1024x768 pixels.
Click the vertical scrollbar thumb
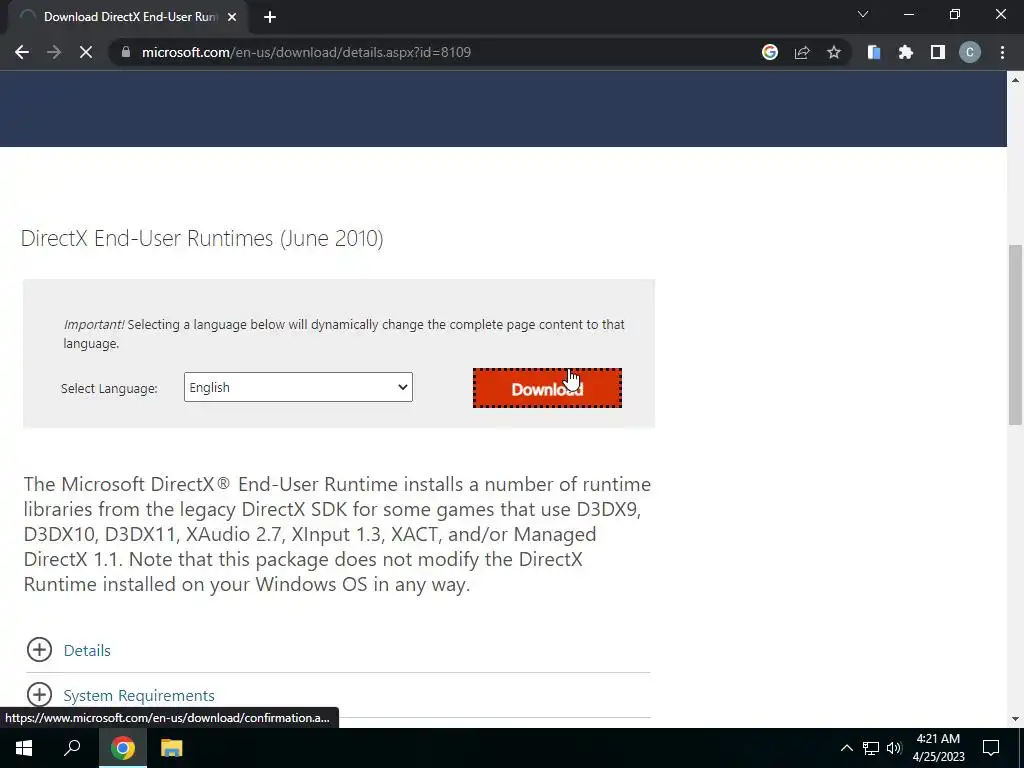tap(1015, 334)
